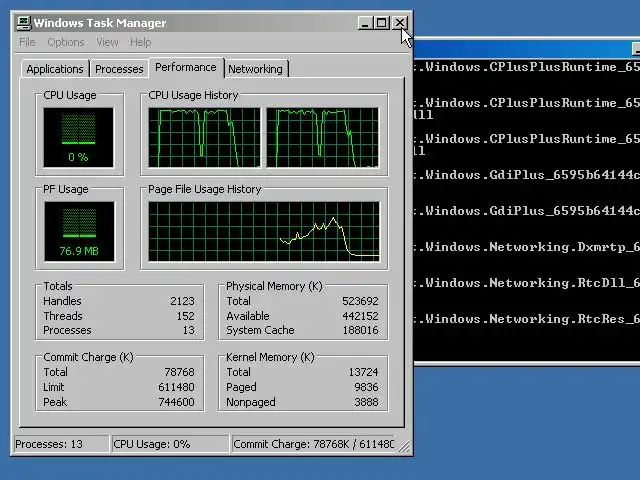Click Commit Charge Limit 611480
The image size is (640, 480).
click(x=176, y=387)
